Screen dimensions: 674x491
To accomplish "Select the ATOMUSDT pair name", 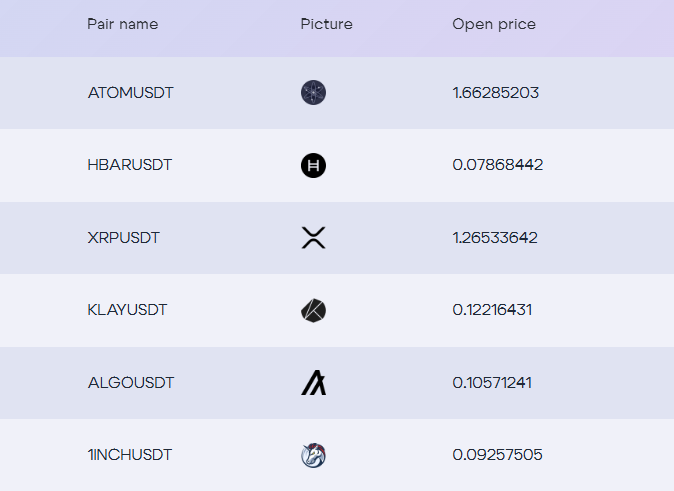I will [130, 93].
